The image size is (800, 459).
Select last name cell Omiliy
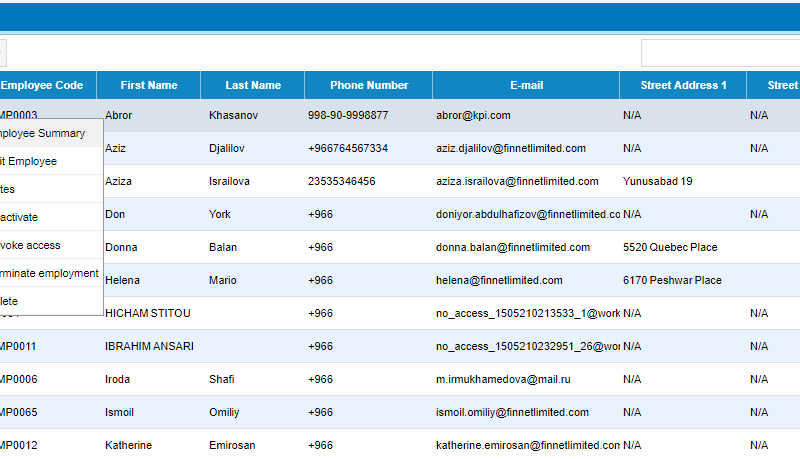[224, 412]
